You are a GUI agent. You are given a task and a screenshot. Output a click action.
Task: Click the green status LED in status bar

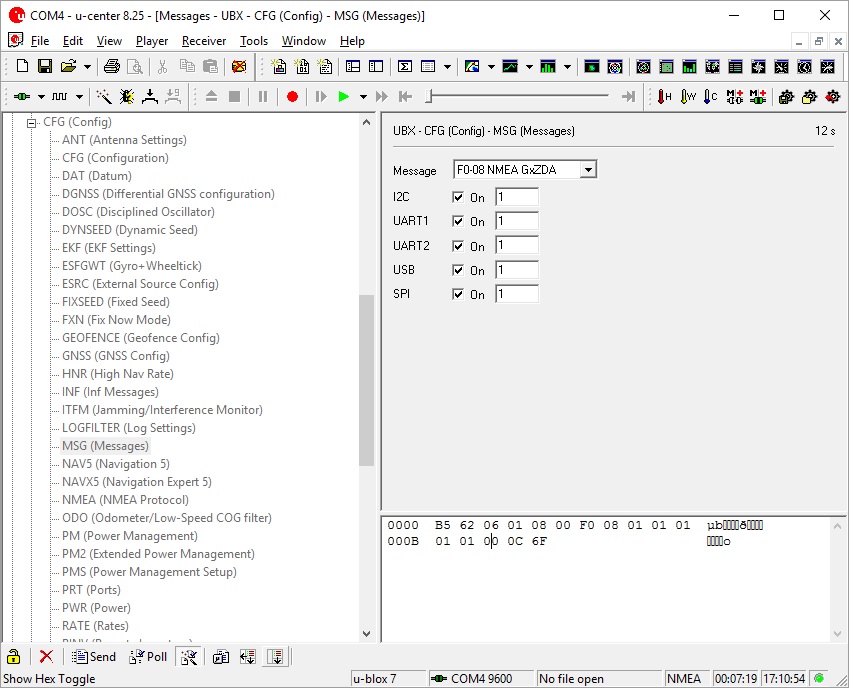(819, 678)
